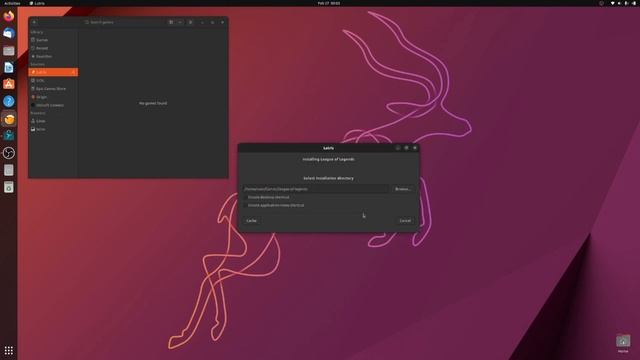Open the Home folder on desktop
The height and width of the screenshot is (360, 640).
(623, 343)
